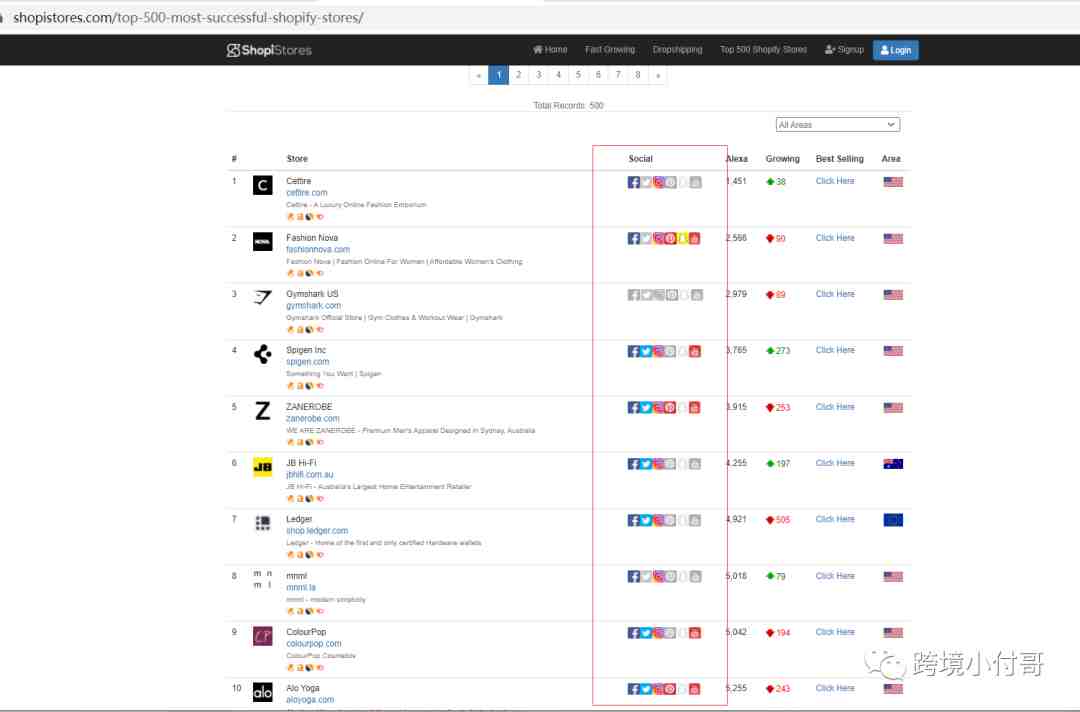Click YouTube icon in Spigen Inc row
The image size is (1080, 712).
(x=694, y=351)
